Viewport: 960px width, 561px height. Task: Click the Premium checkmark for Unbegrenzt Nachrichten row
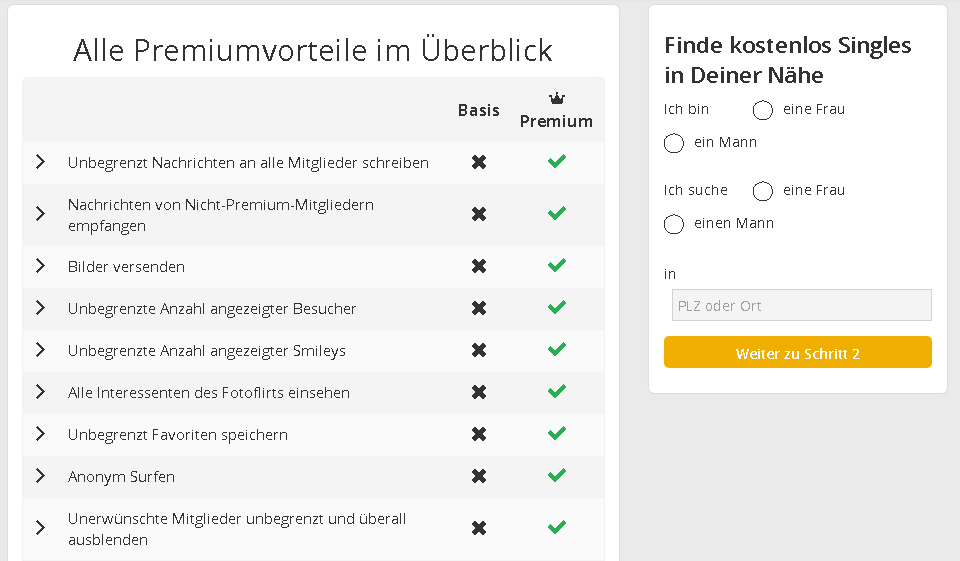557,161
